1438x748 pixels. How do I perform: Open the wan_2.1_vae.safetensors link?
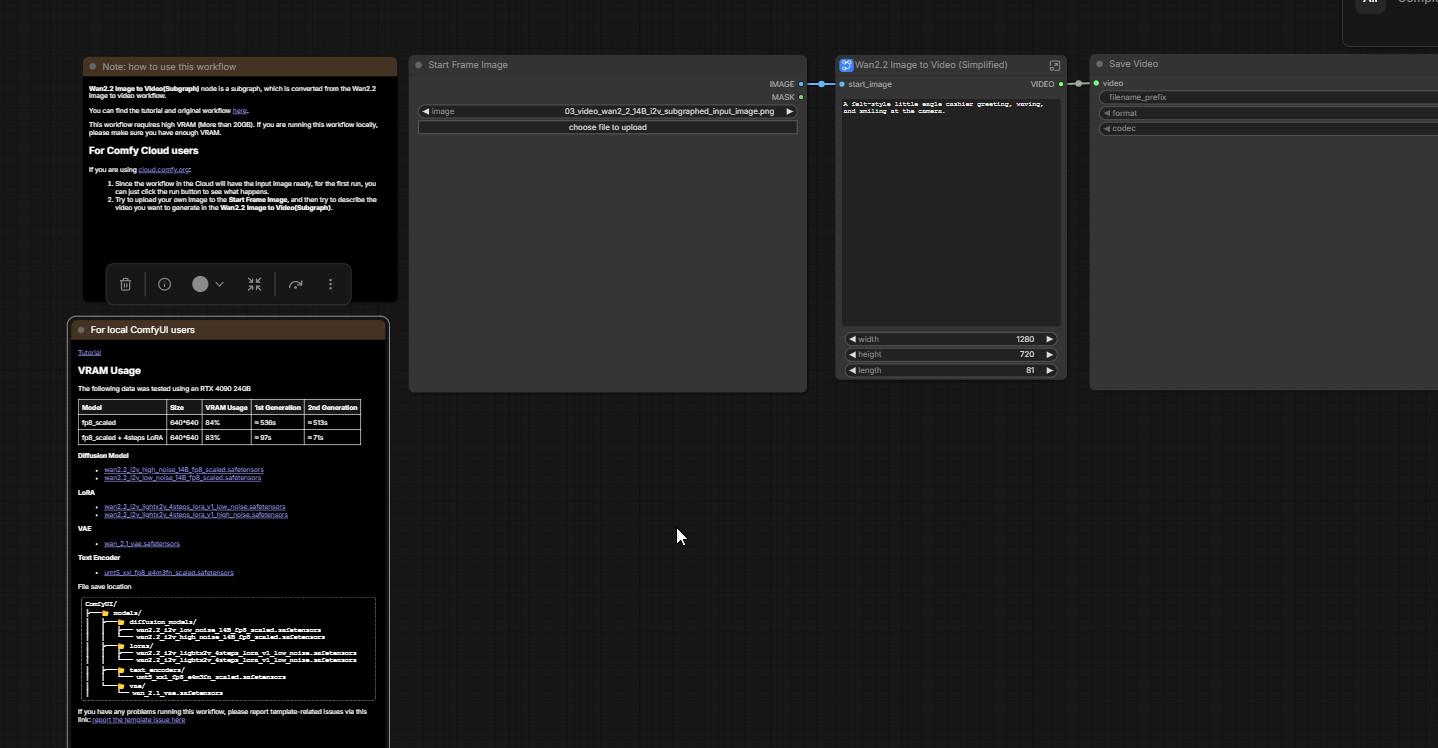pos(142,543)
